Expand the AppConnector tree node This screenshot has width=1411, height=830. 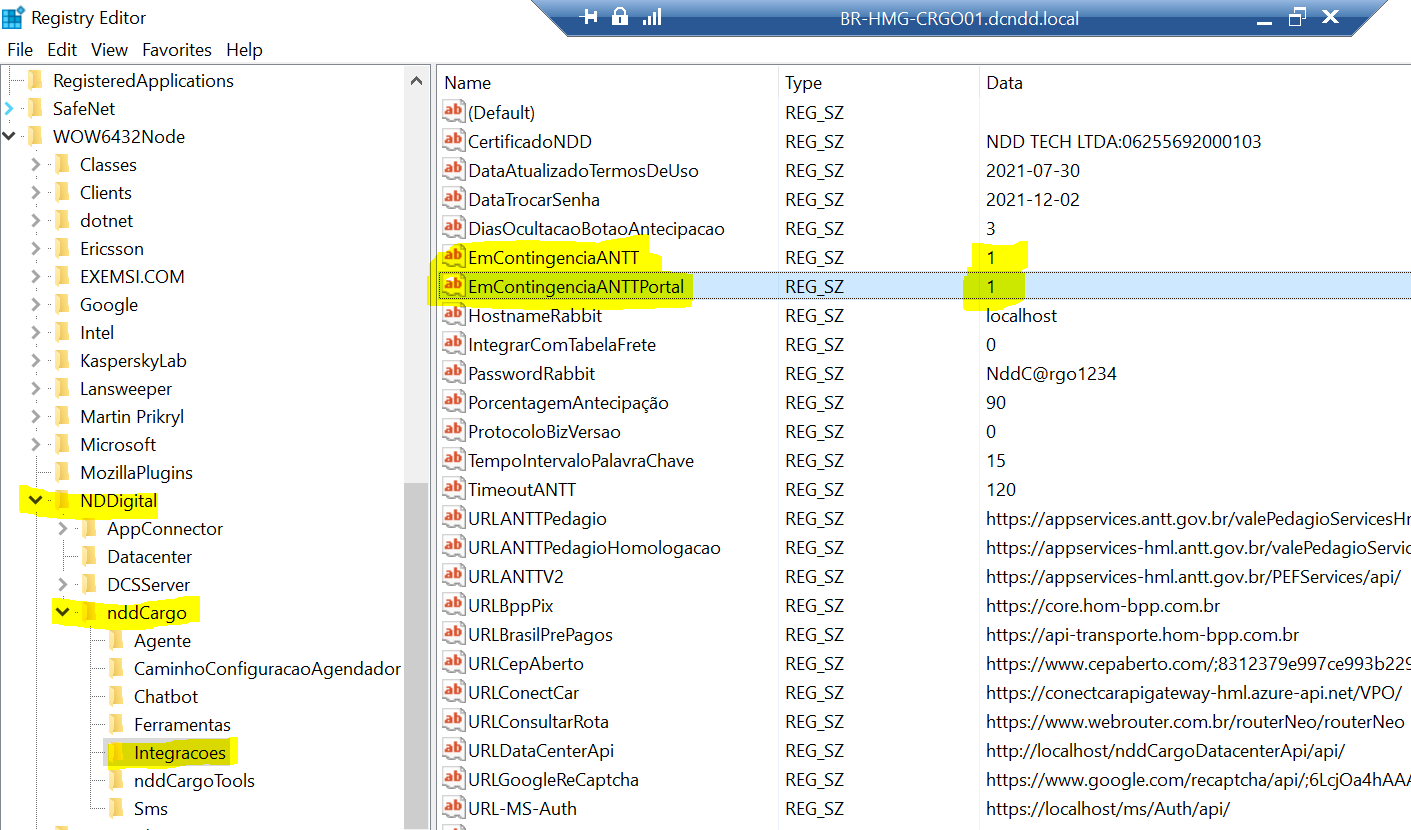[63, 529]
